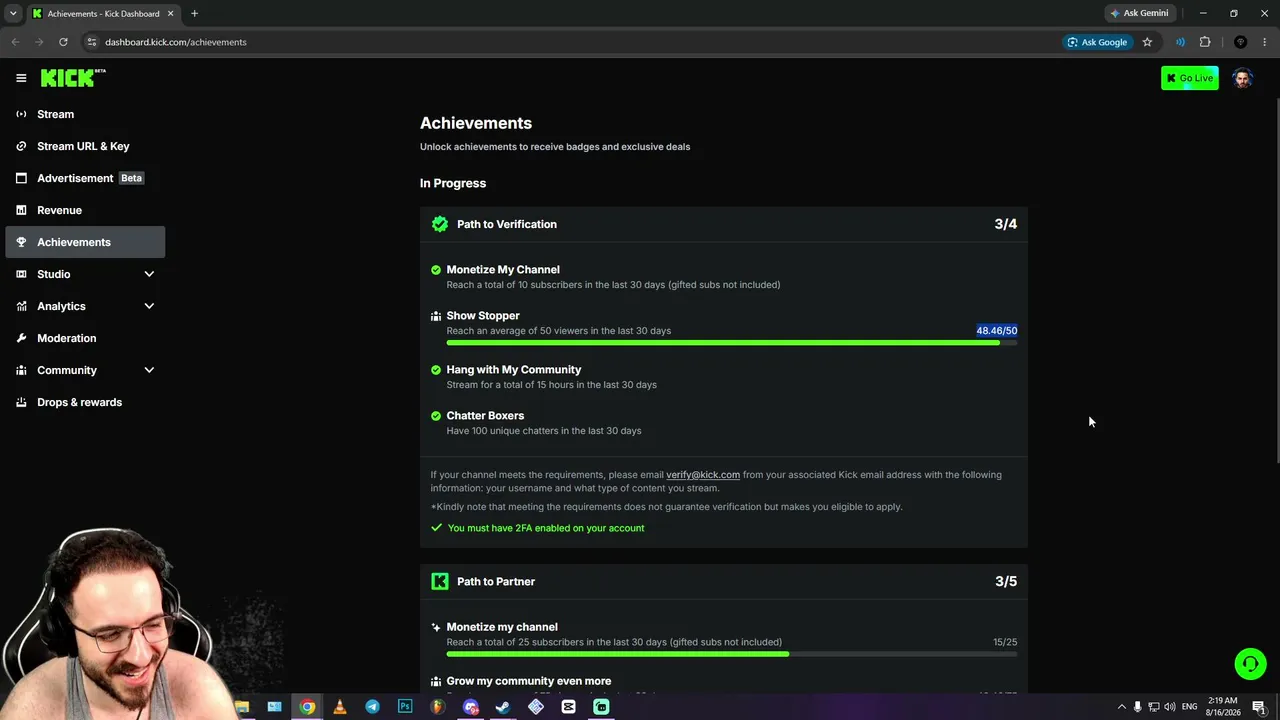Viewport: 1280px width, 720px height.
Task: Click the Show Stopper chart icon
Action: (x=436, y=316)
